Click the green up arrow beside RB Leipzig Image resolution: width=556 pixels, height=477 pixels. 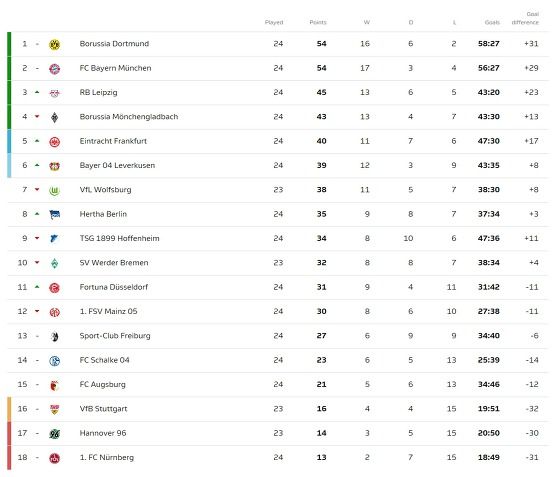coord(37,92)
